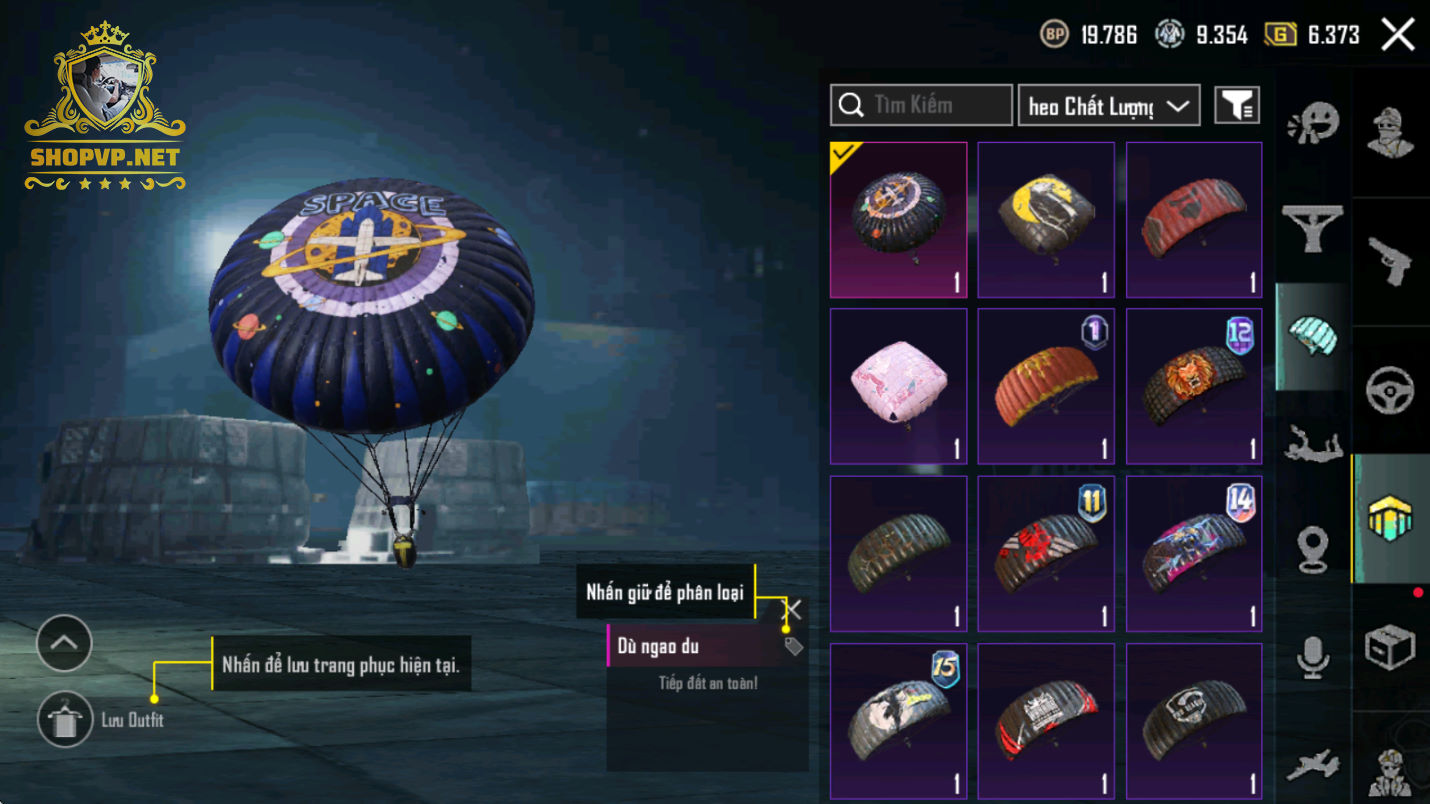Click the G gold currency icon
1430x804 pixels.
coord(1280,35)
